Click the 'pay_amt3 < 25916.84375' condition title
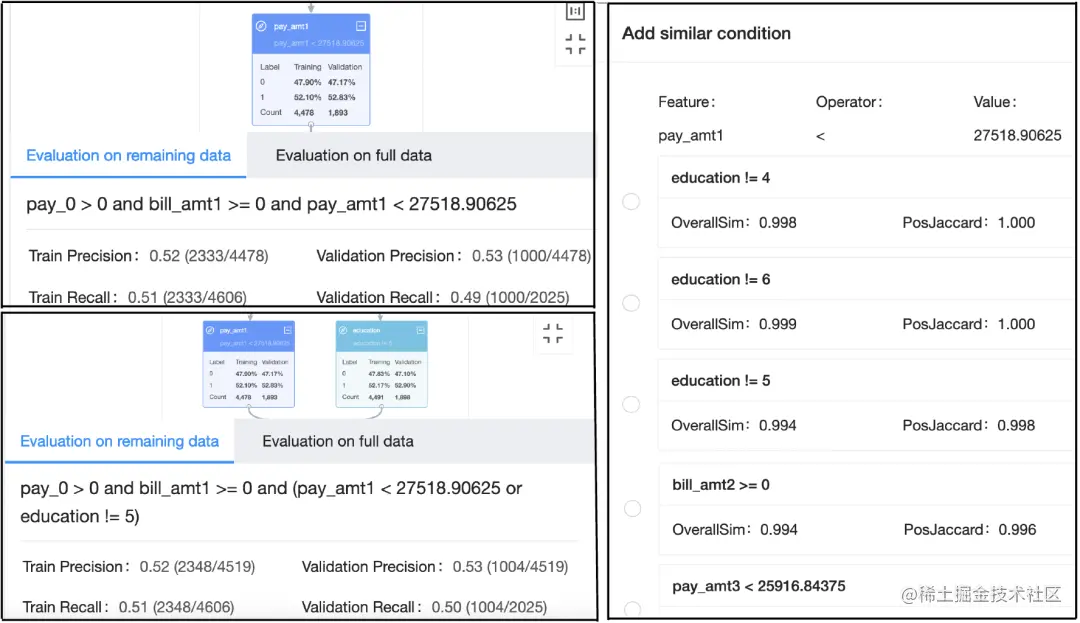 [759, 586]
